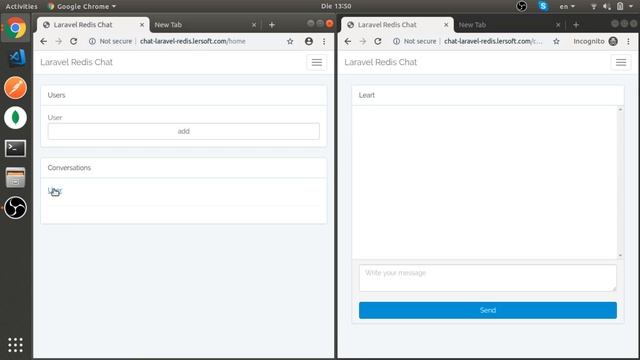
Task: Click the Skype tray icon in top bar
Action: coord(543,6)
